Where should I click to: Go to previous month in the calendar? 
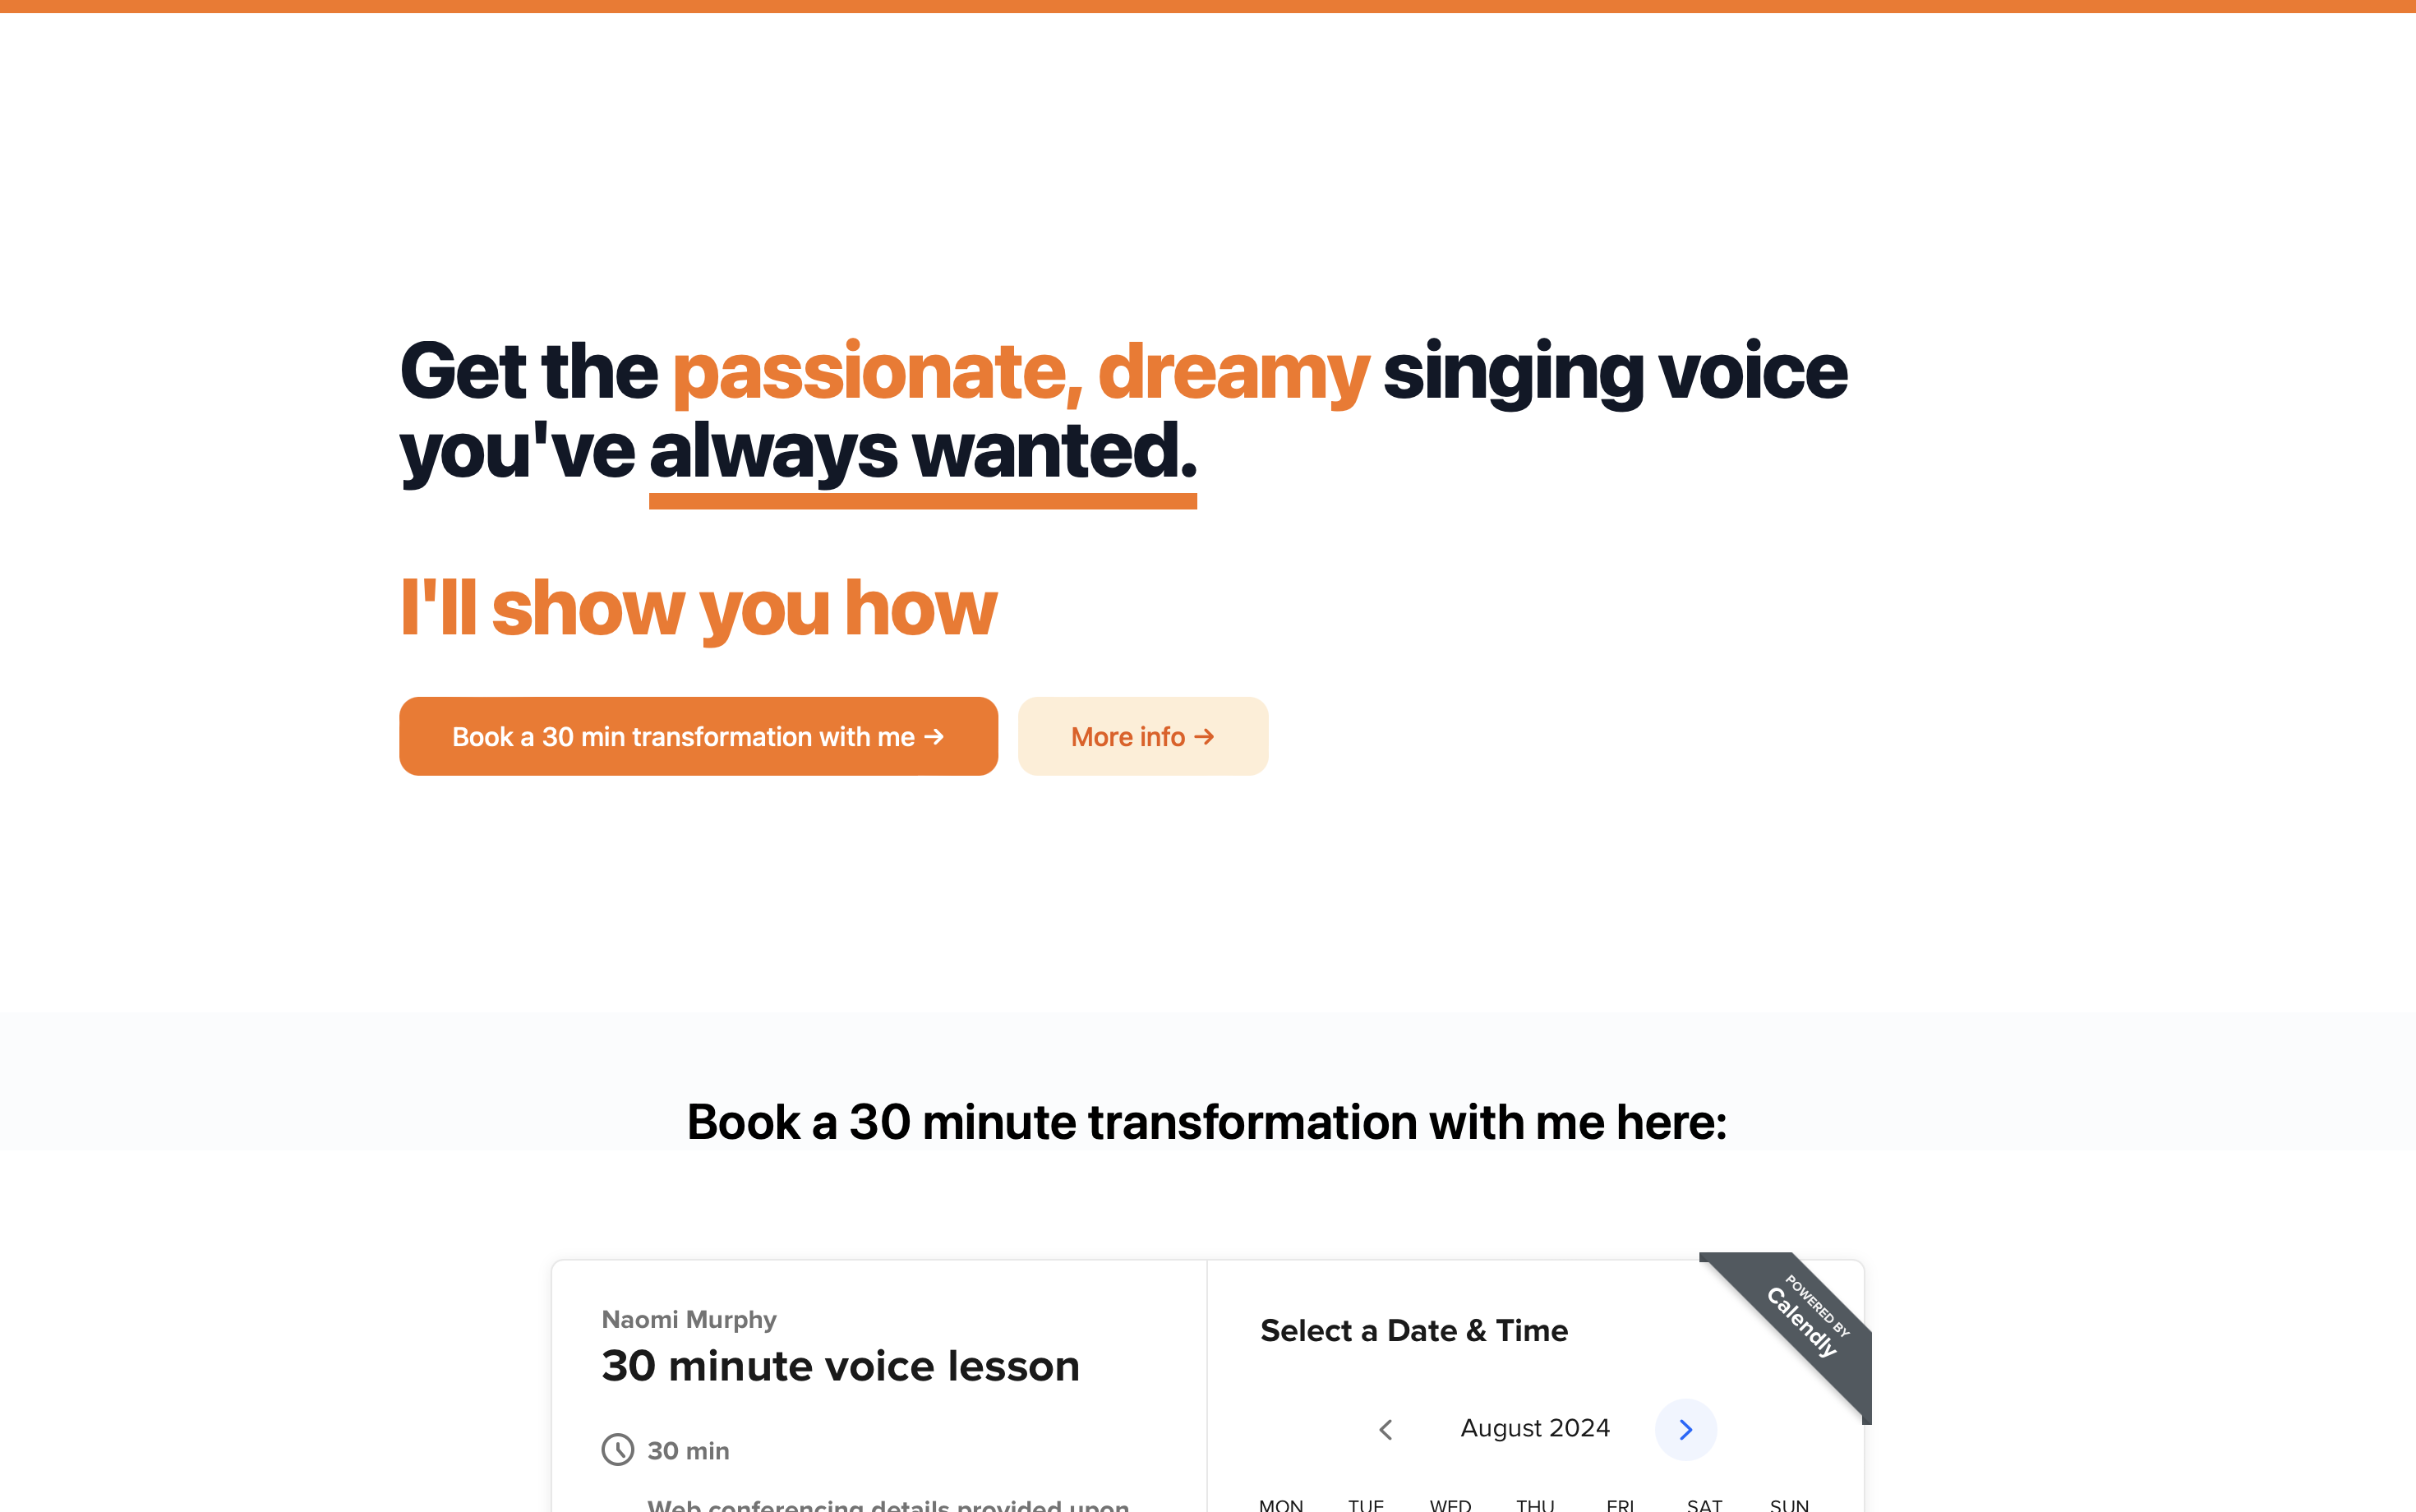point(1385,1429)
